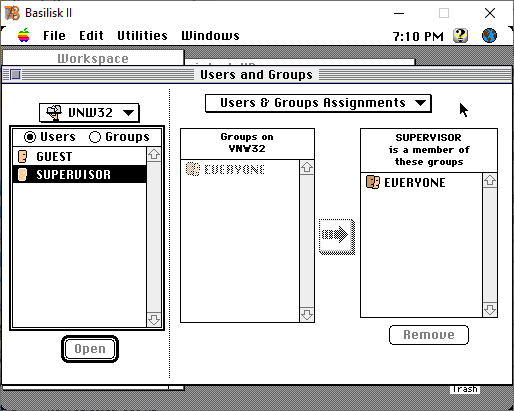514x411 pixels.
Task: Select the Groups radio button
Action: pos(95,137)
